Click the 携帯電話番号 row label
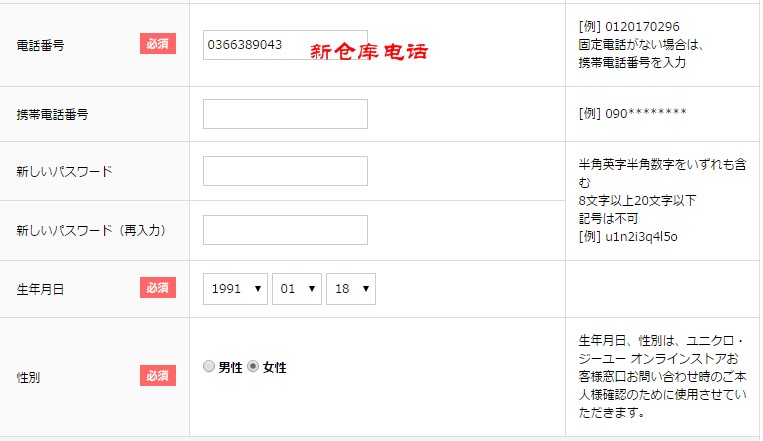763x441 pixels. (x=53, y=115)
